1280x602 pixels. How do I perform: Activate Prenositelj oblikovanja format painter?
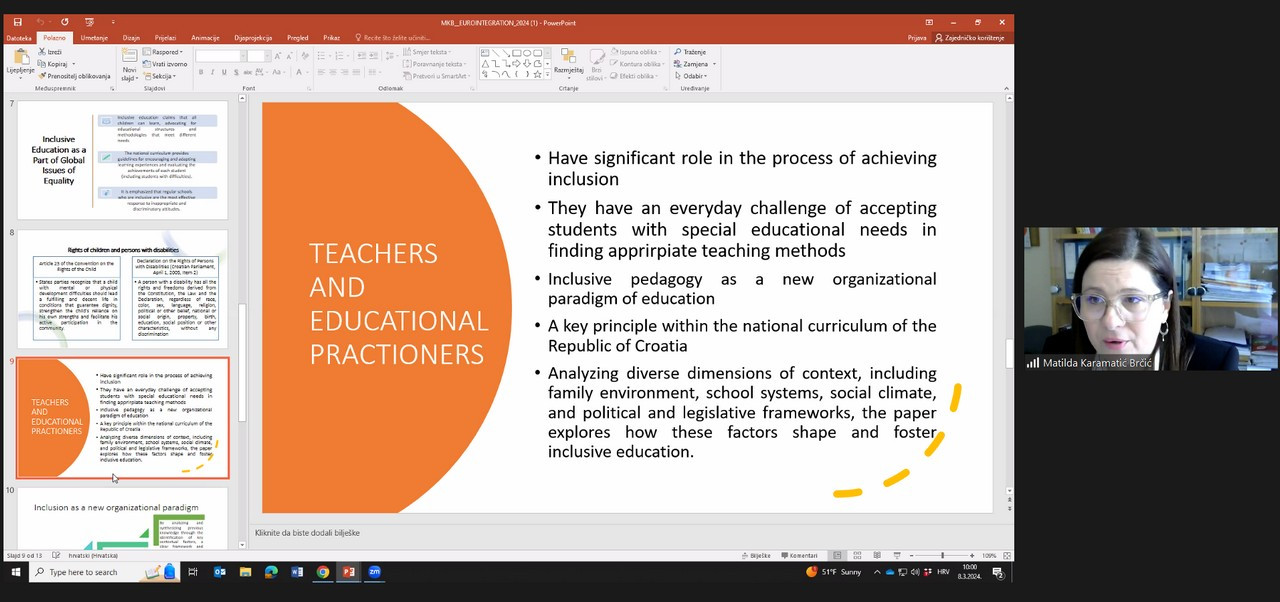pos(75,76)
